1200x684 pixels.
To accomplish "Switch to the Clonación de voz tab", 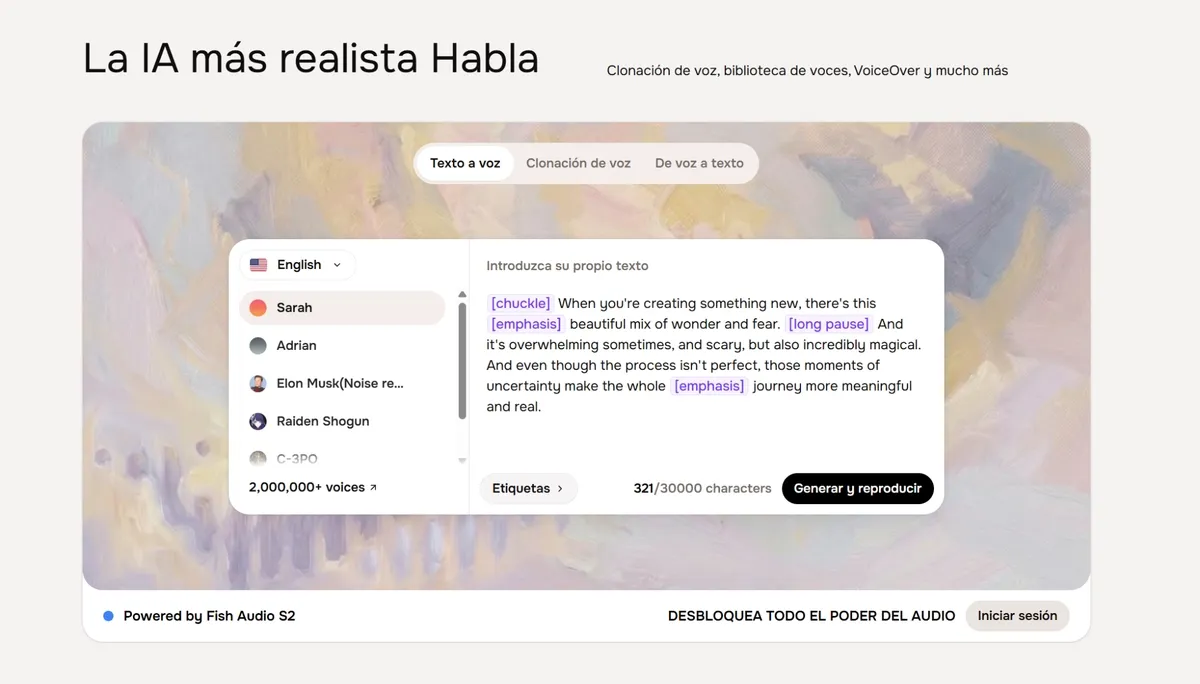I will (578, 163).
